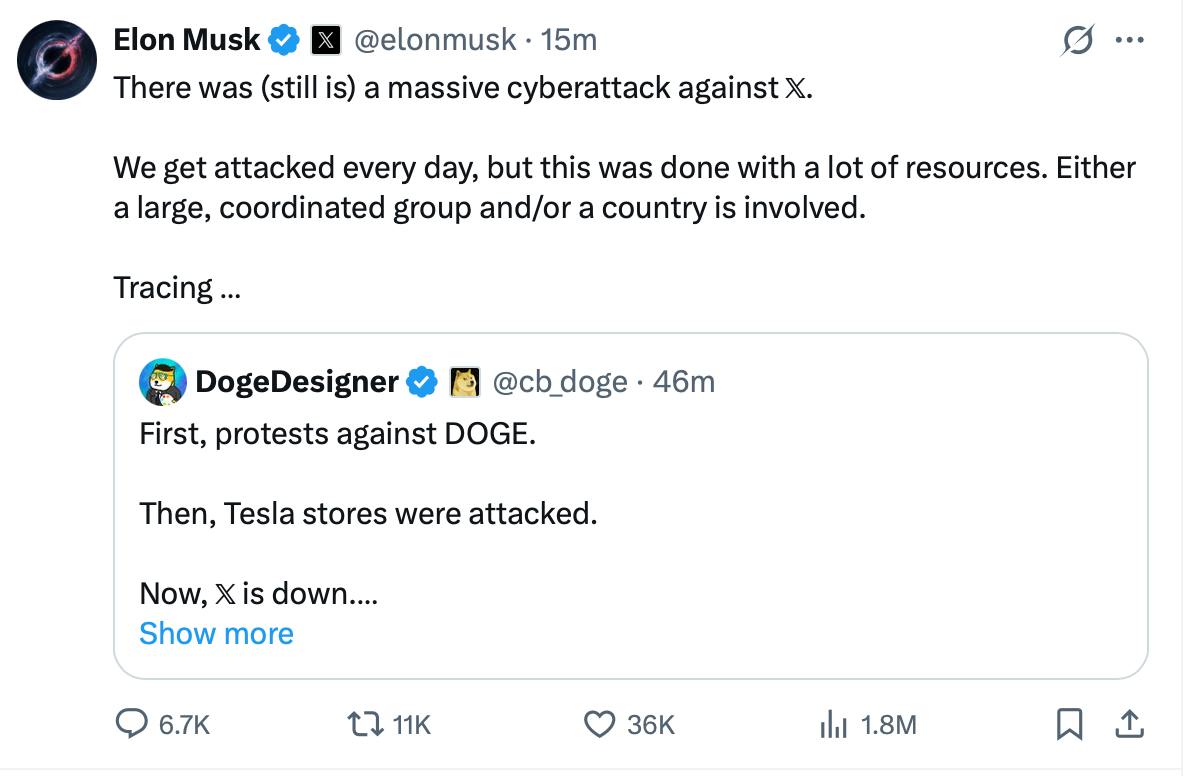Share the post via upload arrow icon
Image resolution: width=1194 pixels, height=776 pixels.
tap(1129, 724)
